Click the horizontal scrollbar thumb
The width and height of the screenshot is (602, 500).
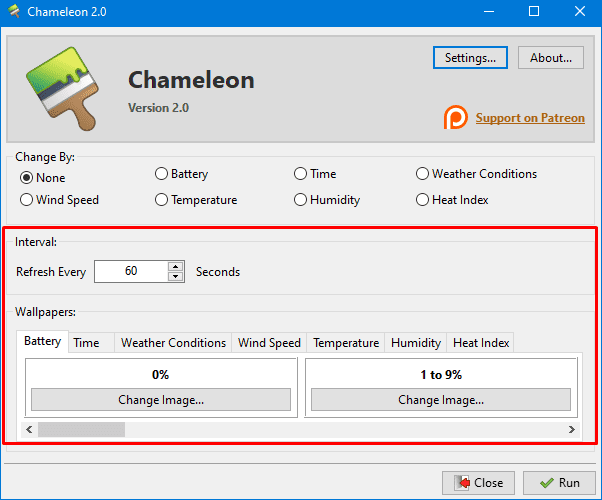tap(81, 429)
